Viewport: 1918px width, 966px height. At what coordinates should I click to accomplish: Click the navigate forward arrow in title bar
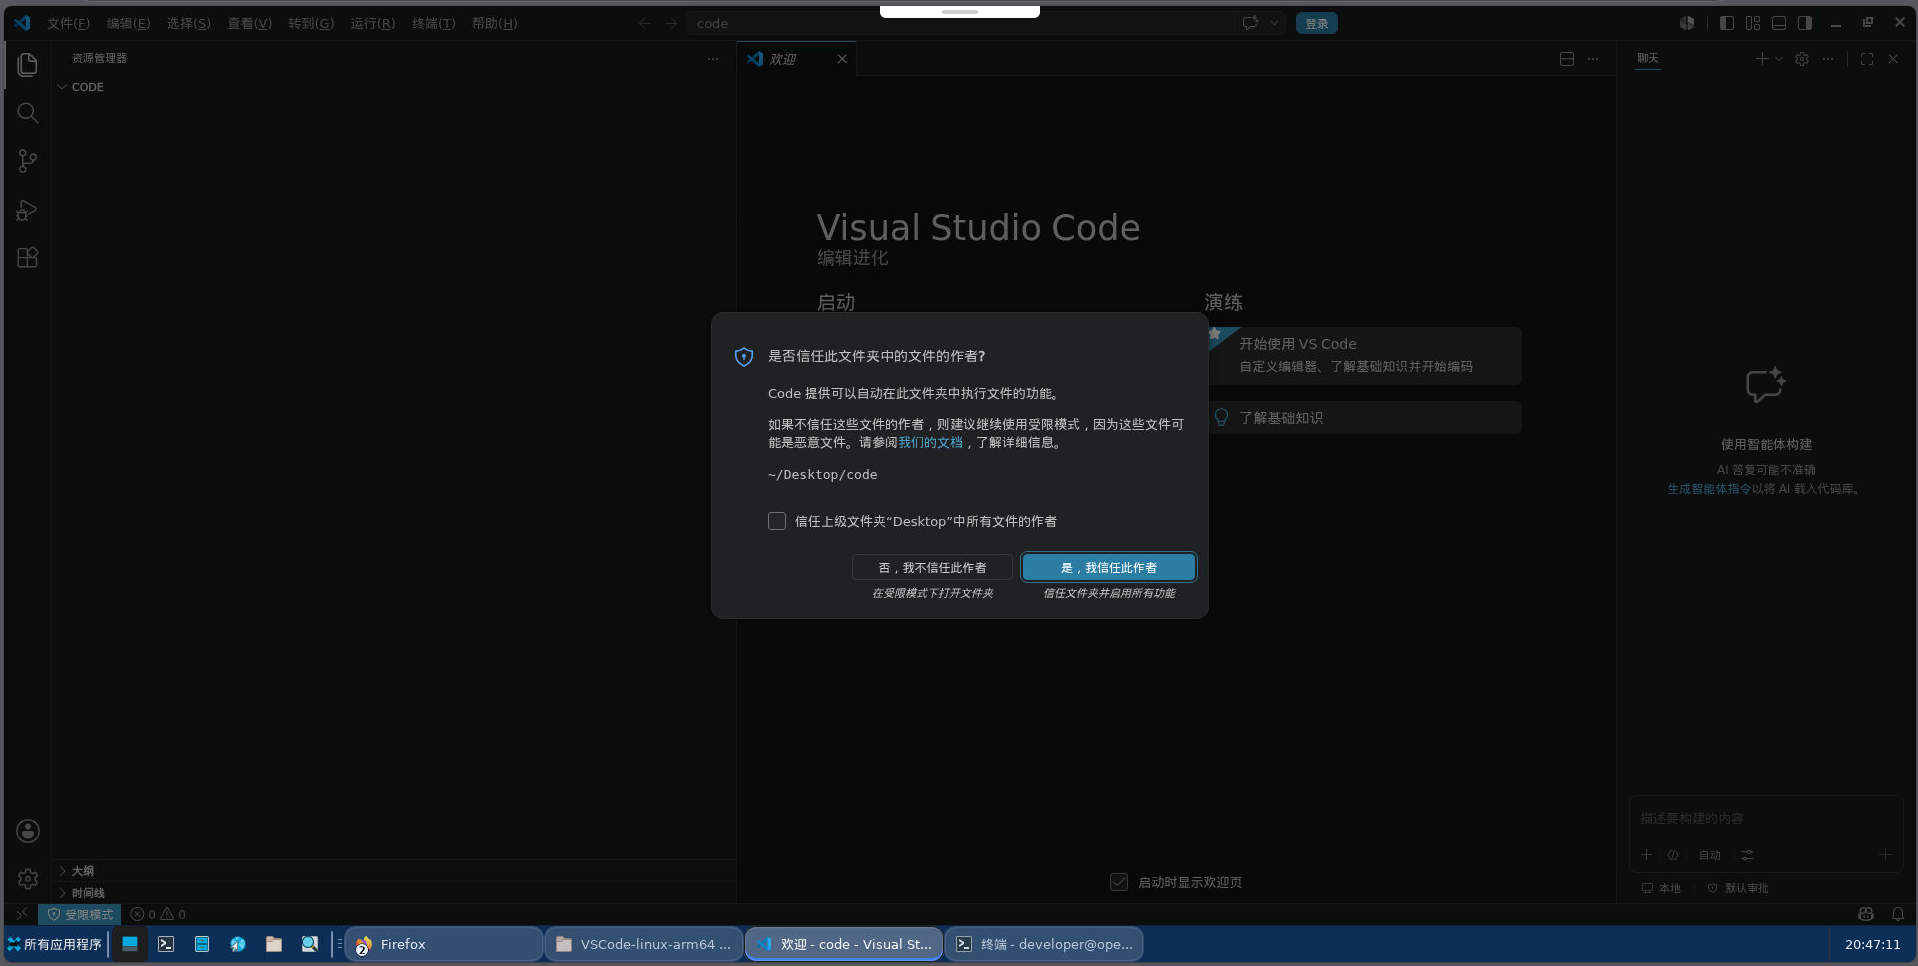pyautogui.click(x=671, y=23)
